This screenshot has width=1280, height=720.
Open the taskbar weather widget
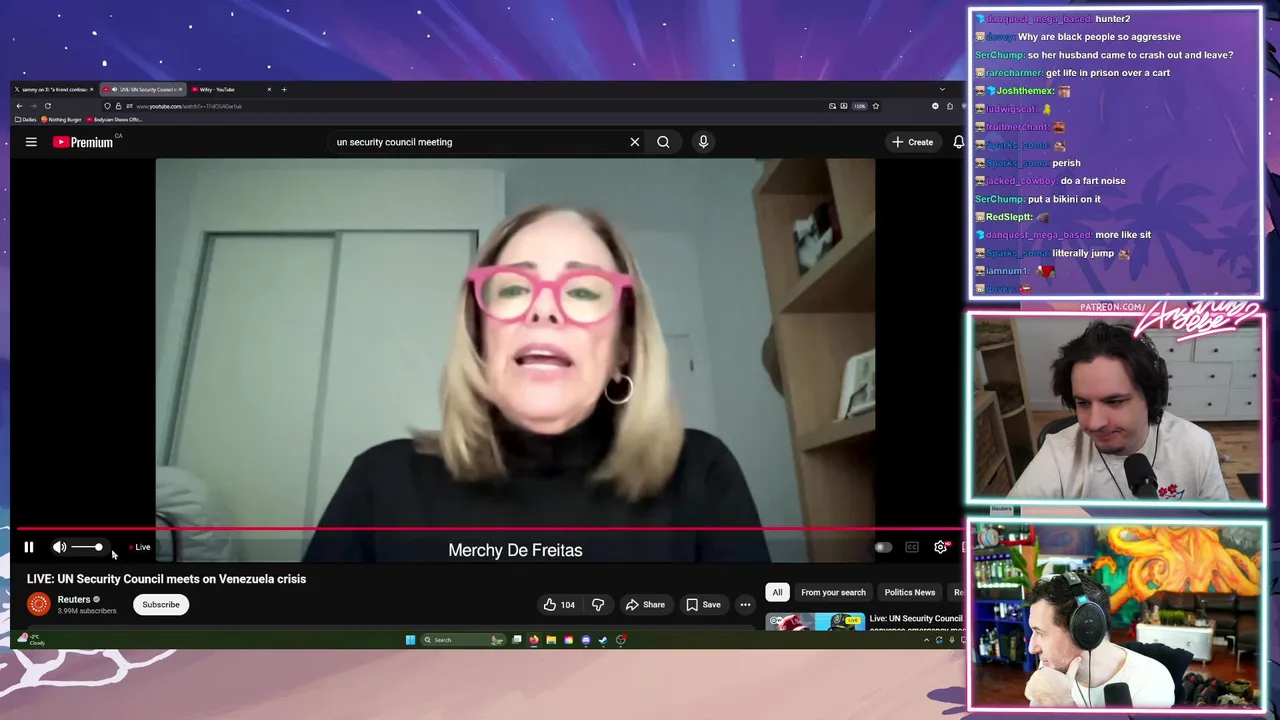pyautogui.click(x=32, y=640)
